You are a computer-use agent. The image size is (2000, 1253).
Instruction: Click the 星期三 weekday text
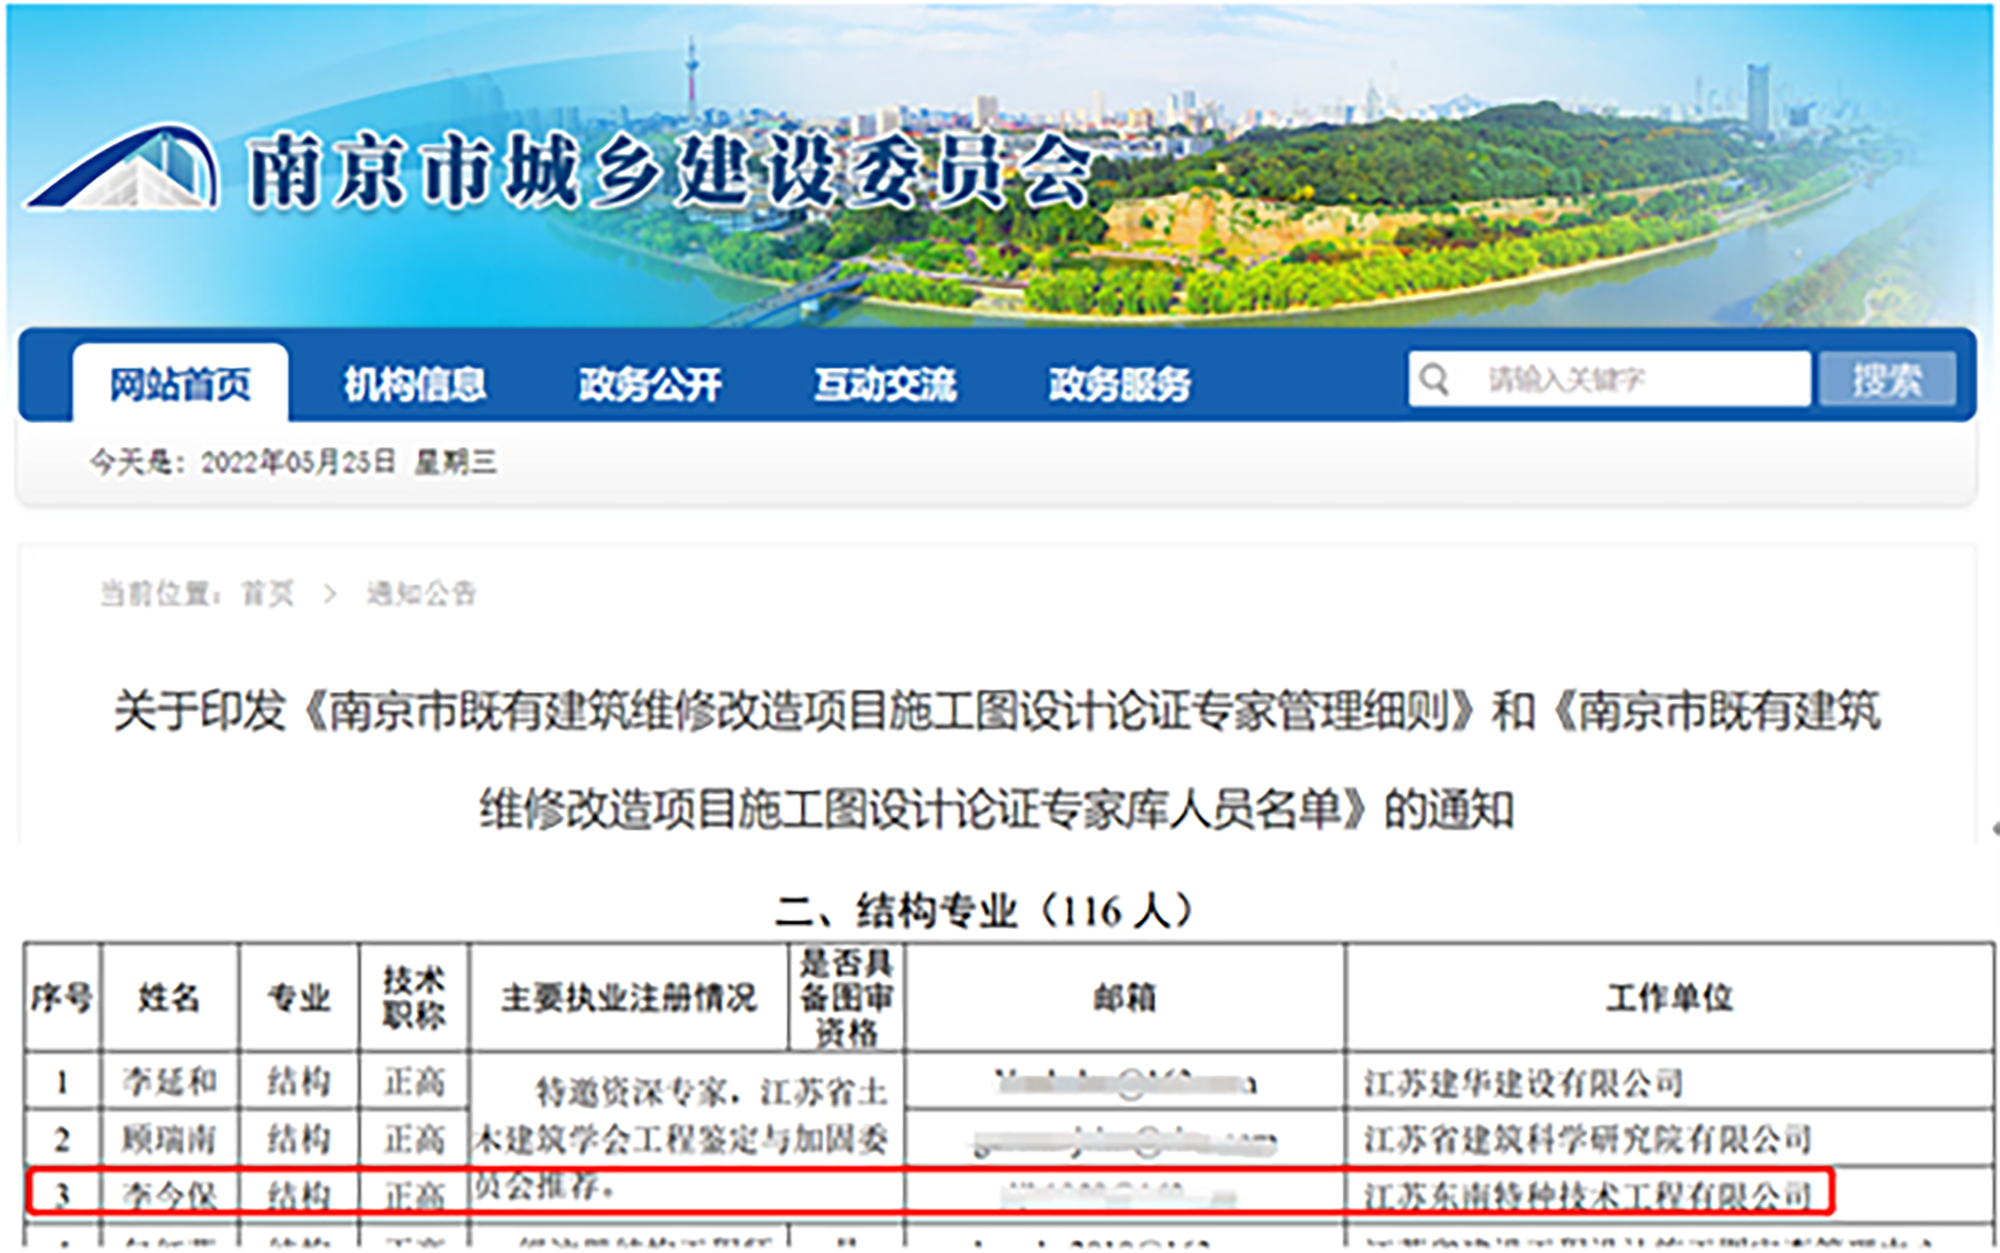point(456,462)
